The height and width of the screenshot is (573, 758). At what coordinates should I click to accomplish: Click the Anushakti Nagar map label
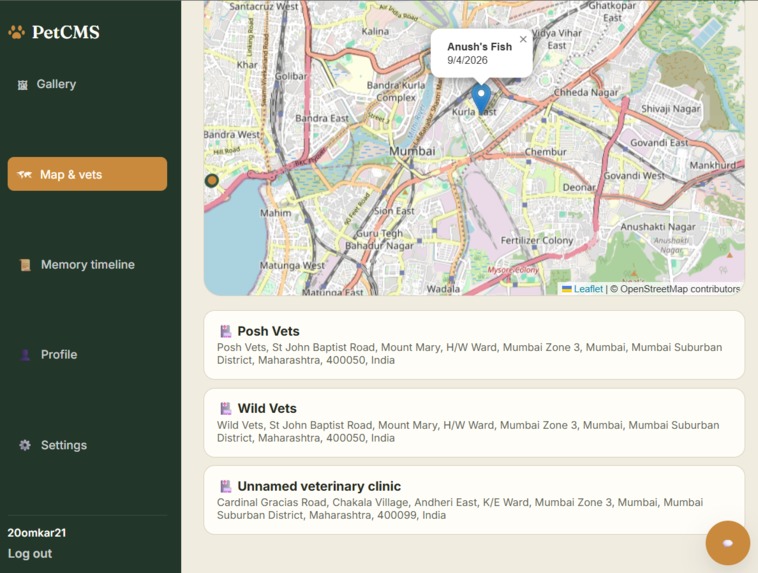point(657,227)
